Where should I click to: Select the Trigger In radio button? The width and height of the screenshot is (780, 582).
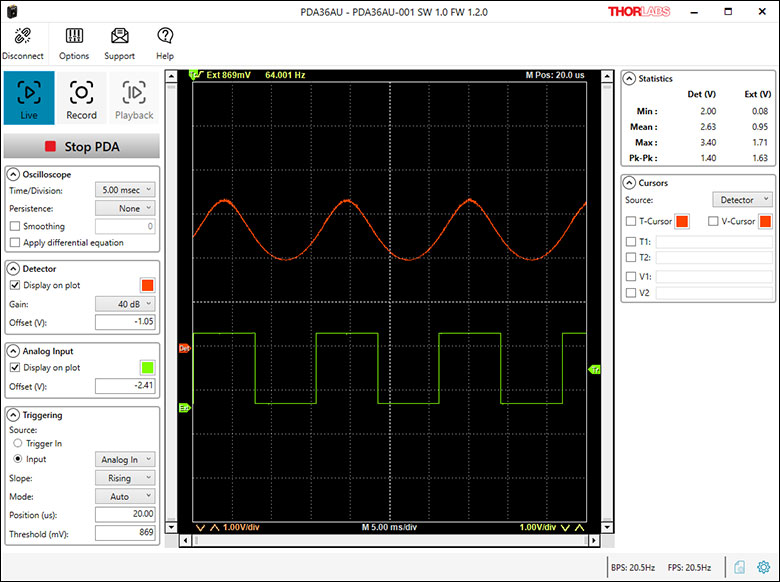[x=17, y=443]
